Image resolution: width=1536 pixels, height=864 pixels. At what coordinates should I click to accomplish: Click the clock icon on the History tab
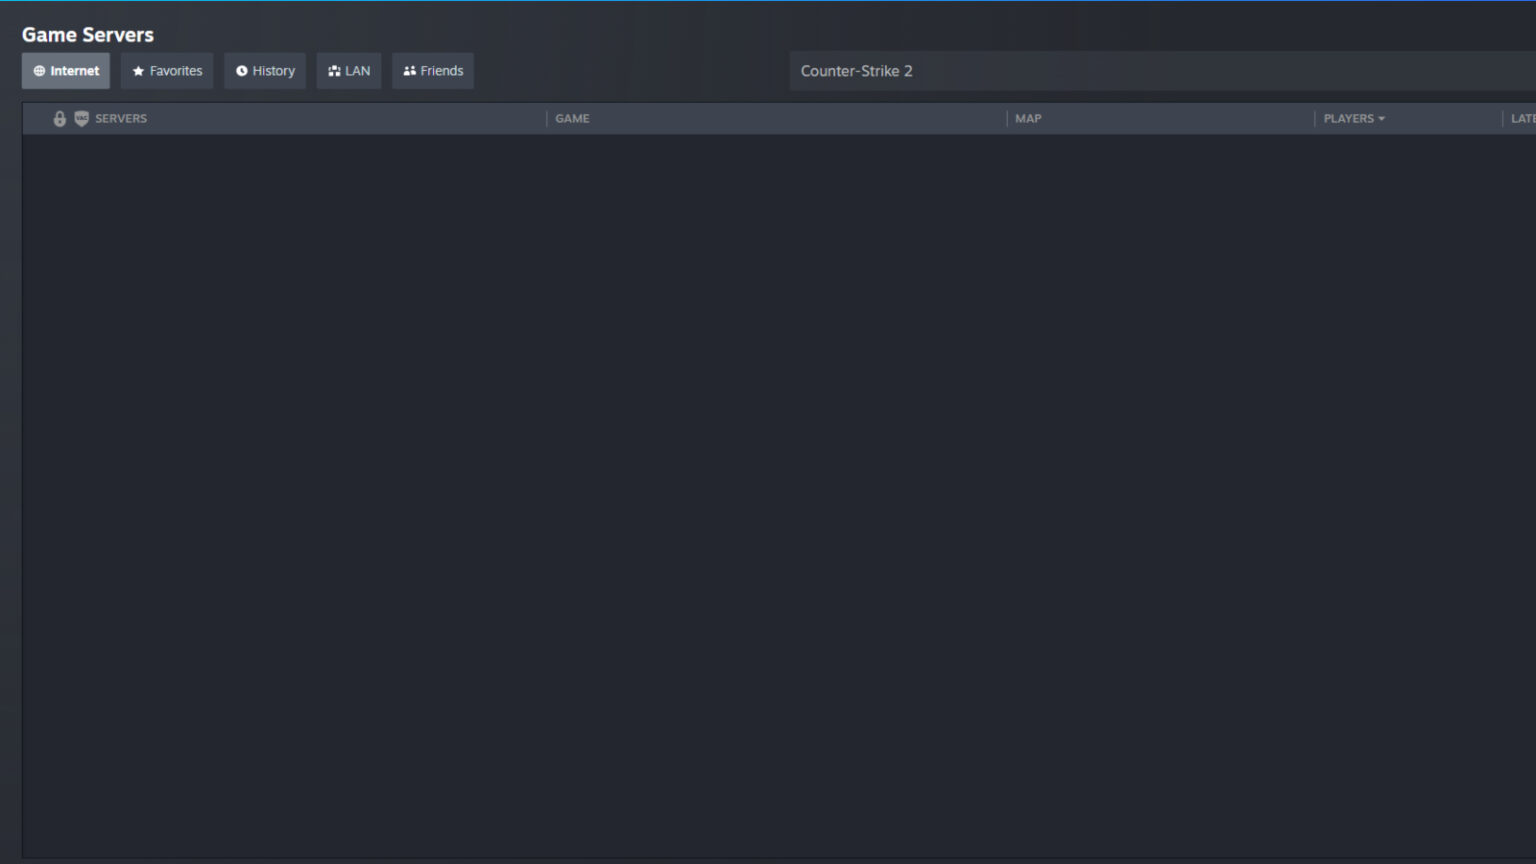pos(240,70)
